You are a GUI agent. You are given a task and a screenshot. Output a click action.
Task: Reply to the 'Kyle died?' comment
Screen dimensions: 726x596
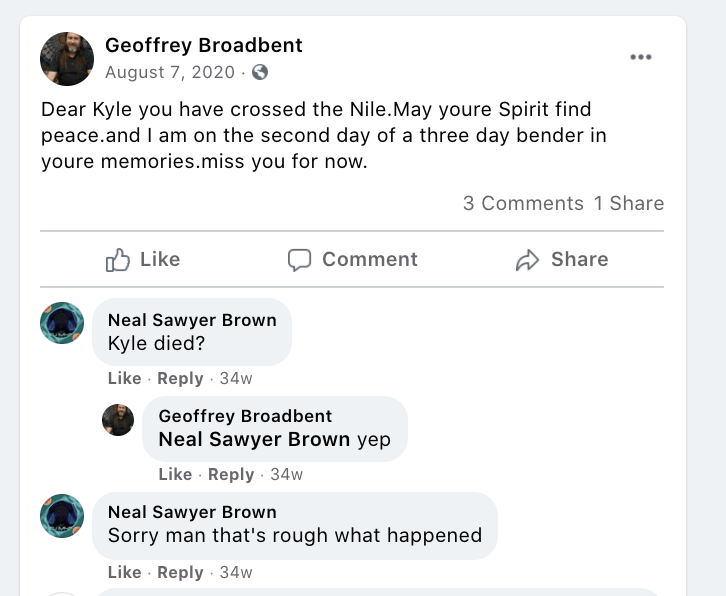coord(180,378)
